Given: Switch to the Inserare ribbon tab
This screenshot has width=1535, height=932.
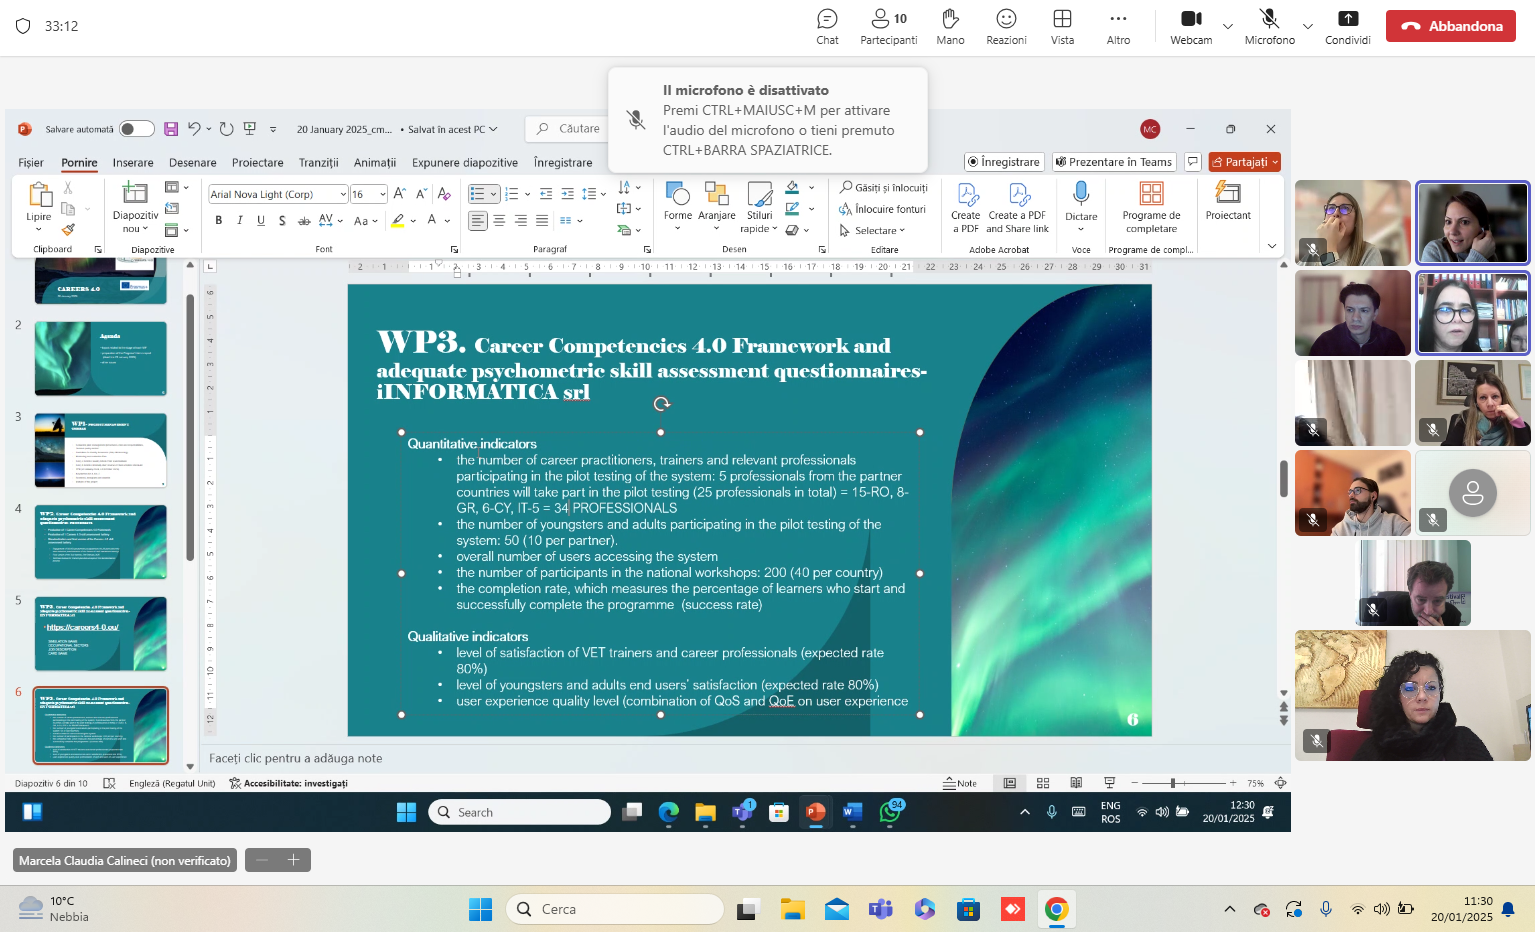Looking at the screenshot, I should (x=133, y=163).
